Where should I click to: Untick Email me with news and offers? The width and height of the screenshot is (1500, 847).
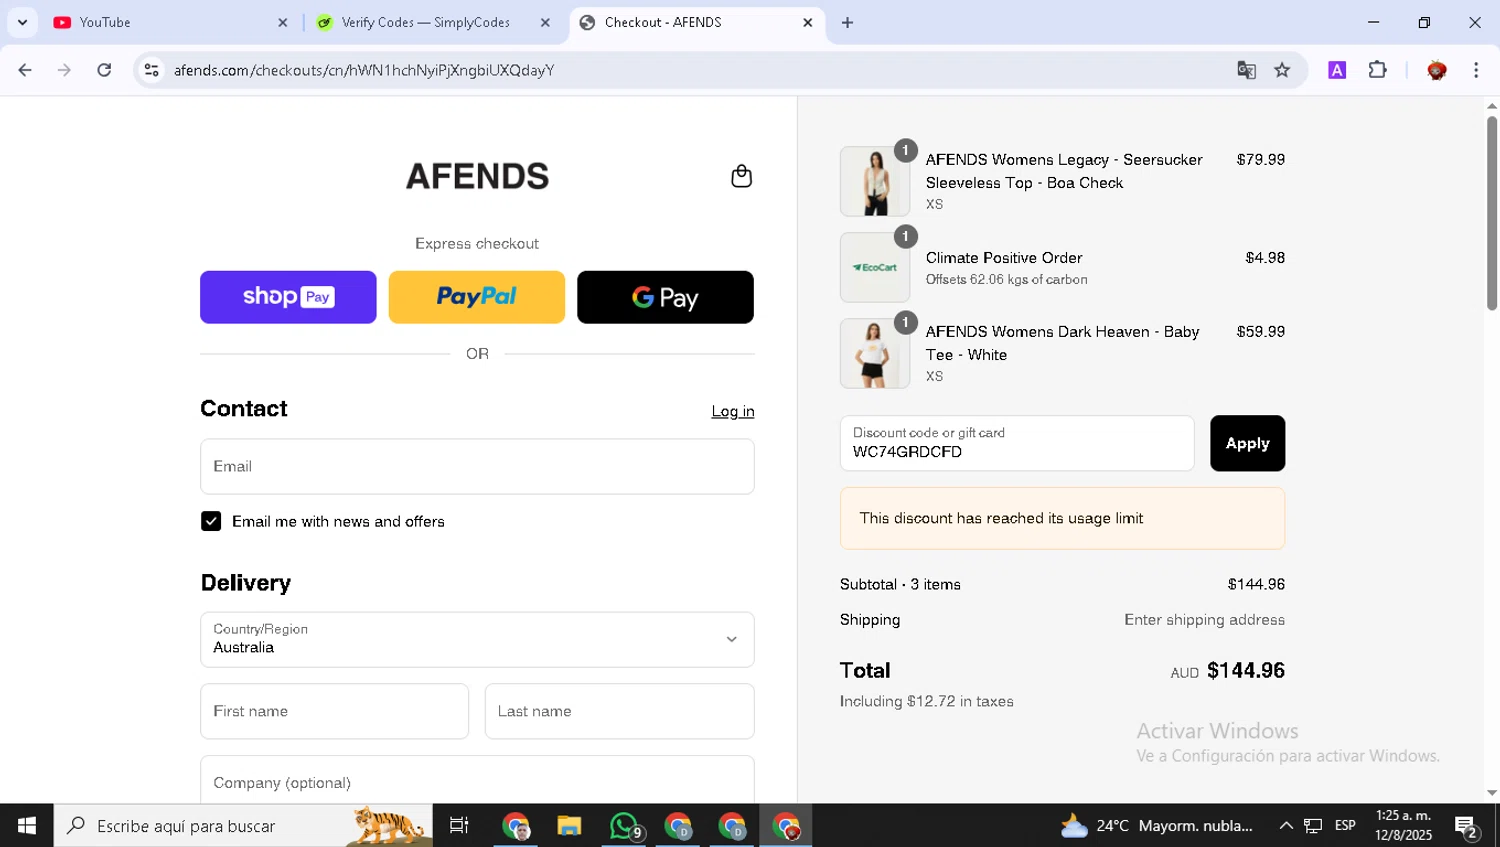pyautogui.click(x=211, y=521)
